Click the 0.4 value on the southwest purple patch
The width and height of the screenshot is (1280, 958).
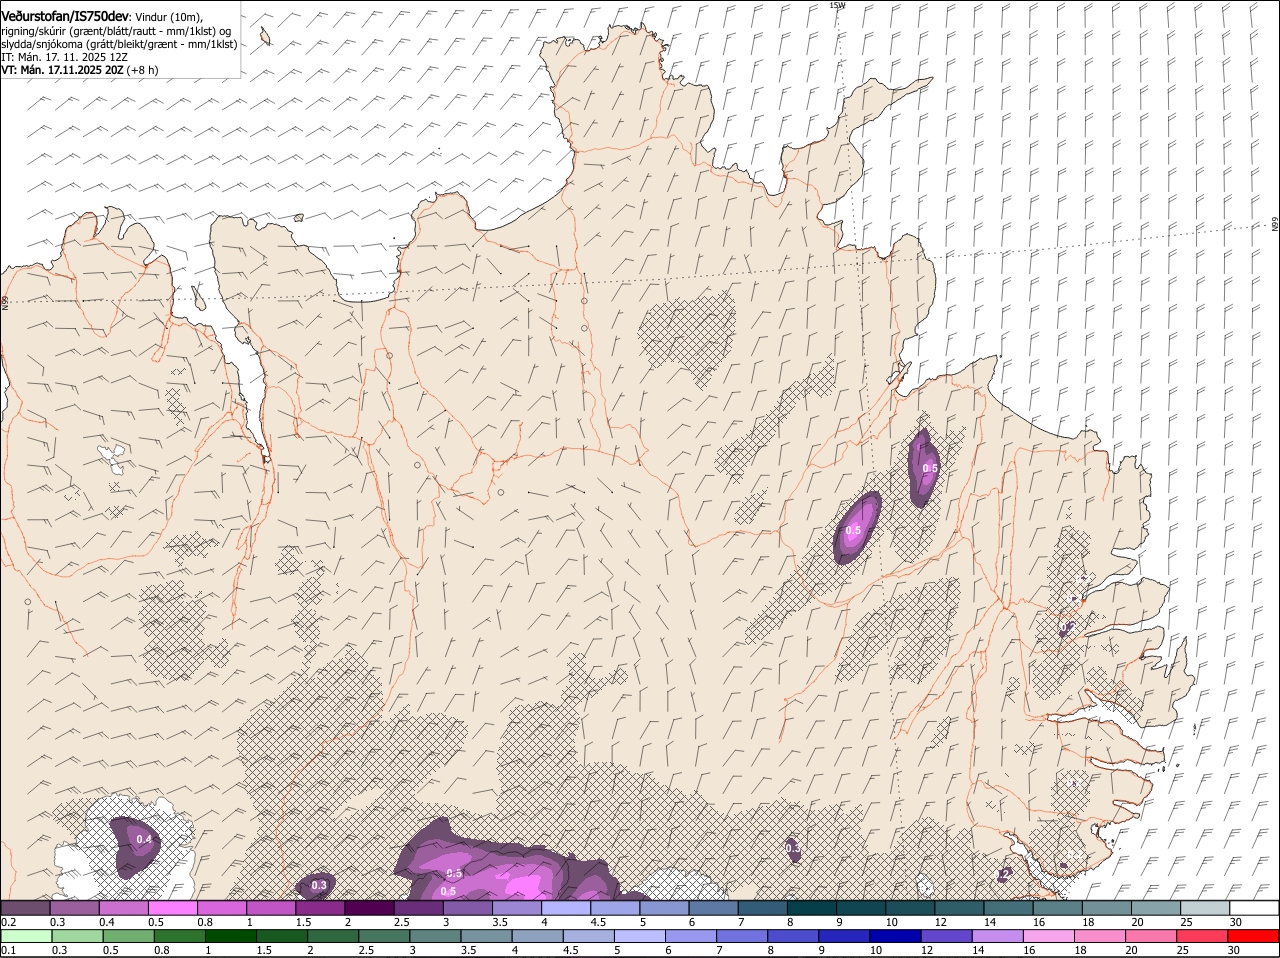(144, 839)
